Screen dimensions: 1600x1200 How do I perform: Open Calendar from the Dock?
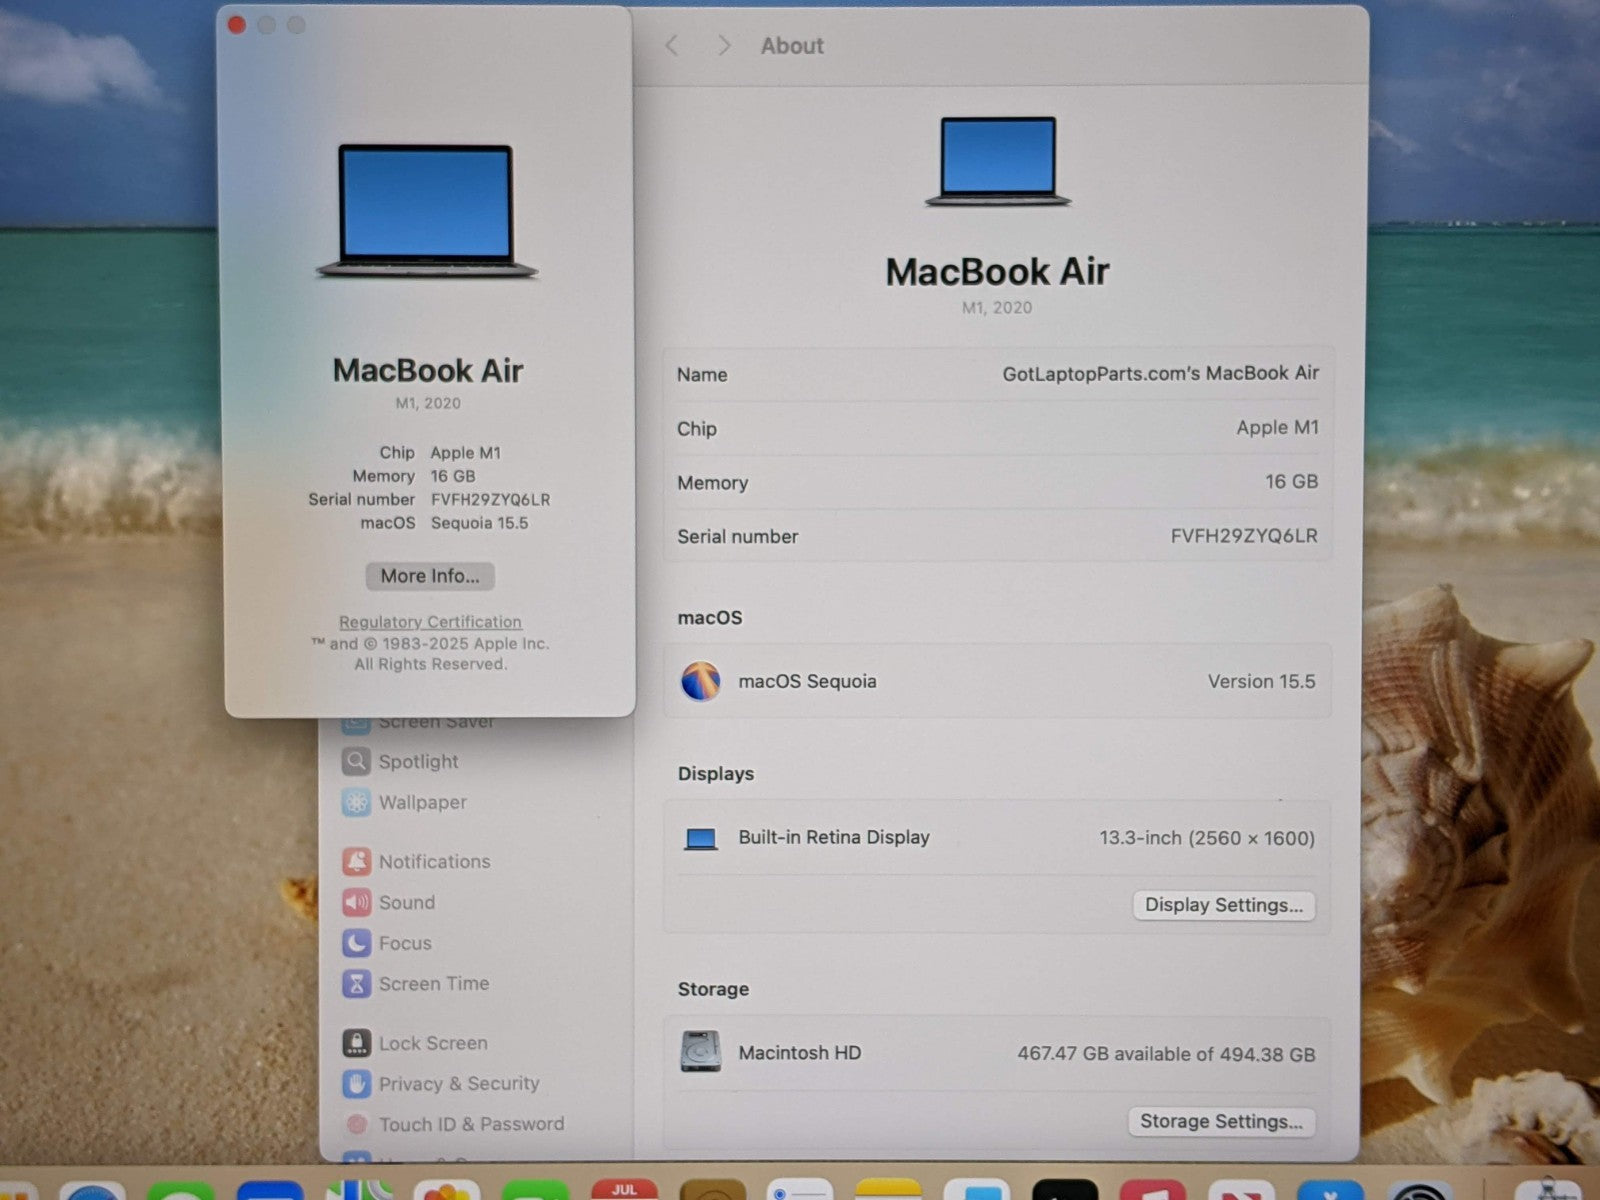click(x=624, y=1191)
